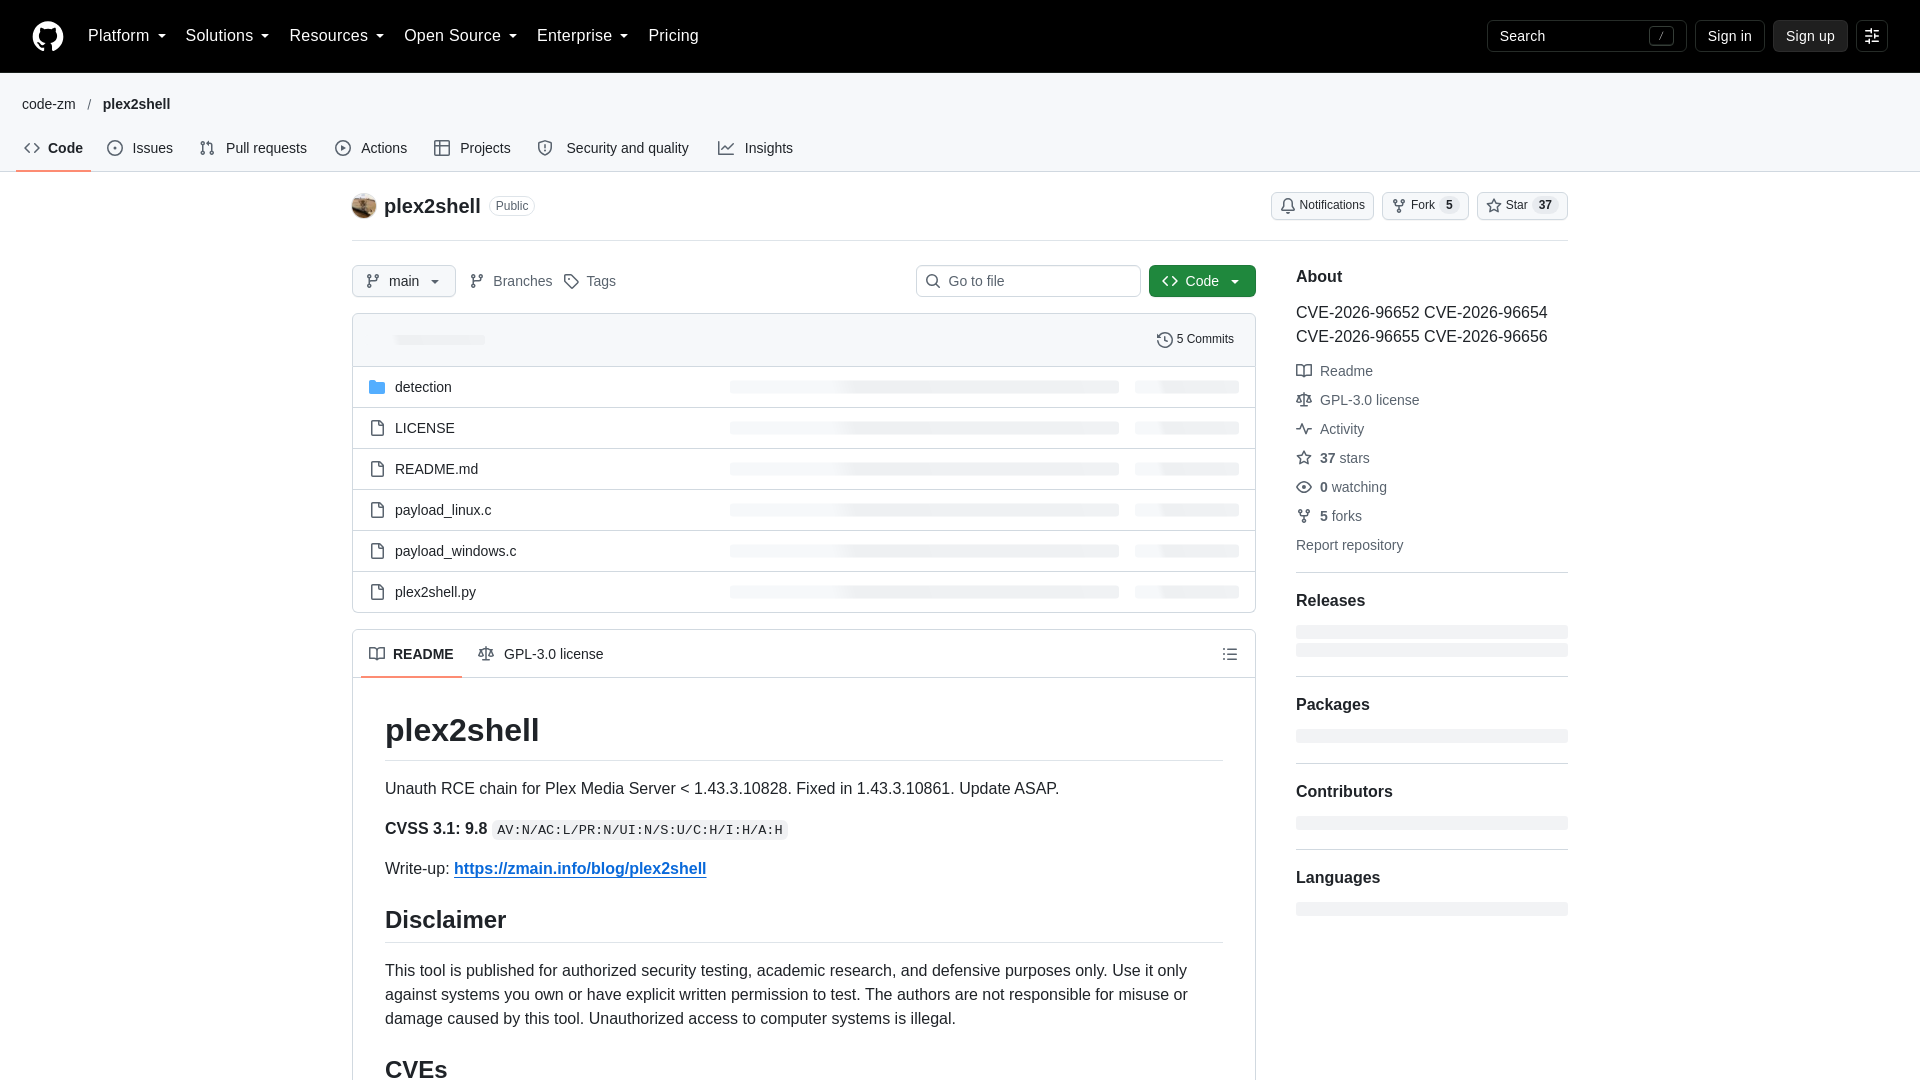
Task: Click the Pricing link
Action: pos(673,36)
